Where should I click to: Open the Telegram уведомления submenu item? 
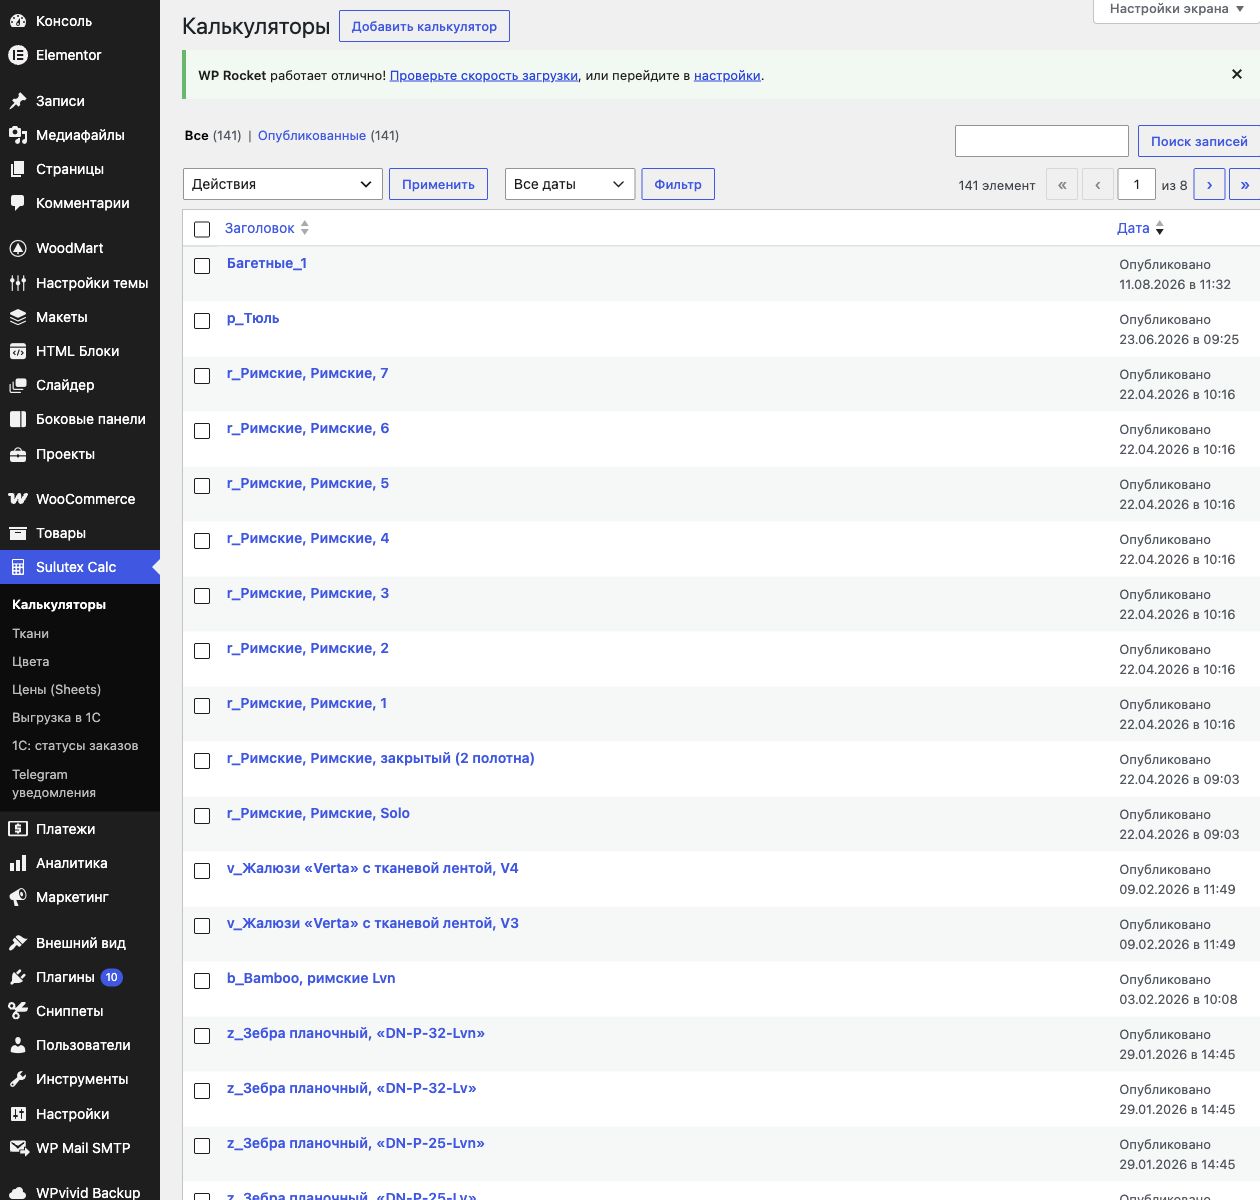[54, 783]
